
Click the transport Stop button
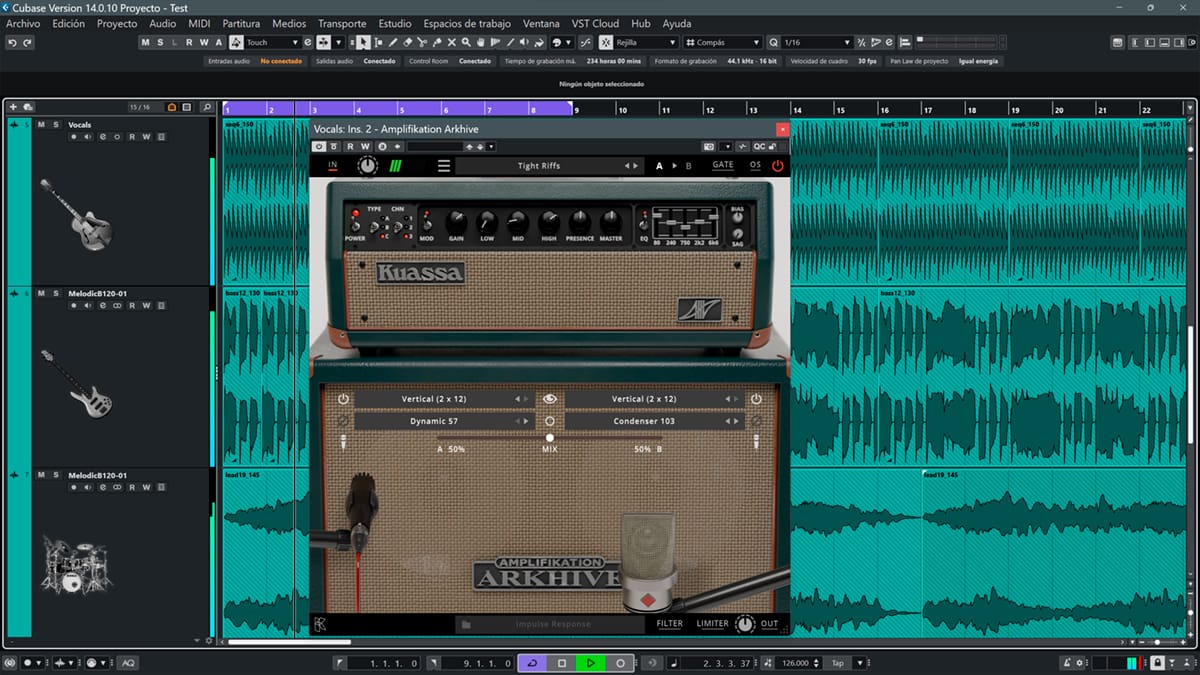562,663
